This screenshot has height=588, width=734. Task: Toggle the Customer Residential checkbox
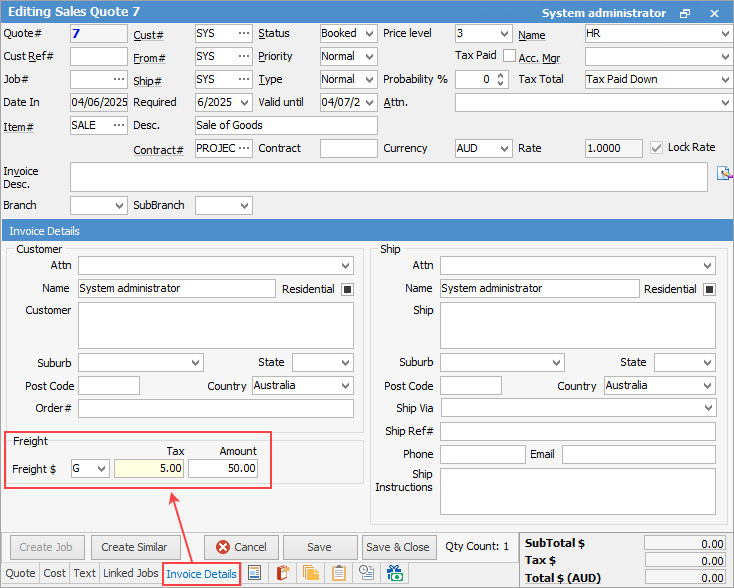[x=347, y=289]
